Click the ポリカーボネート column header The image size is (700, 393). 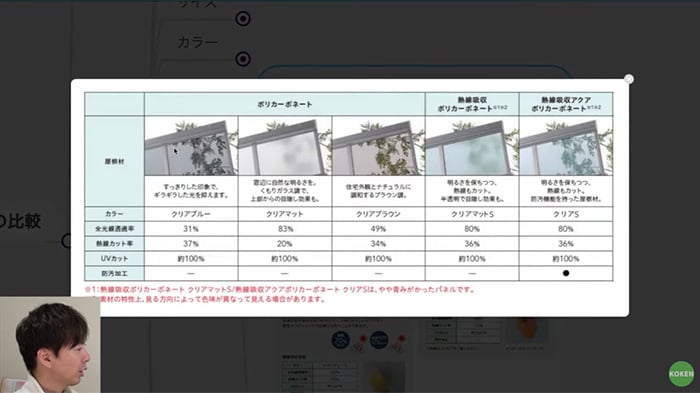(x=285, y=104)
